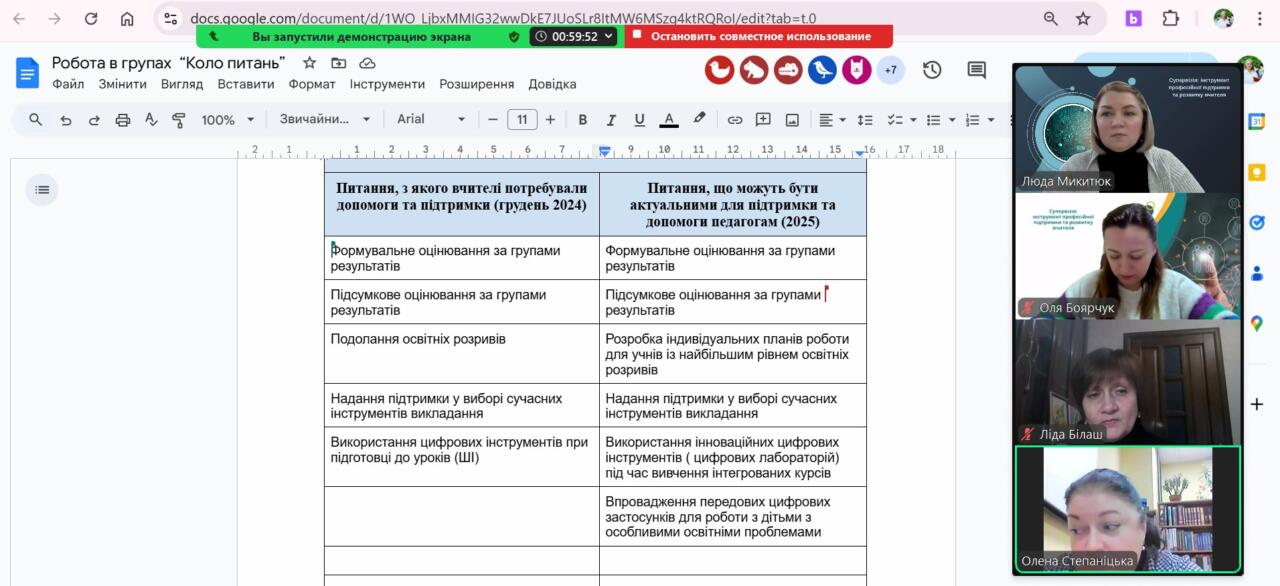The height and width of the screenshot is (586, 1280).
Task: Open the Довідка menu
Action: tap(552, 84)
